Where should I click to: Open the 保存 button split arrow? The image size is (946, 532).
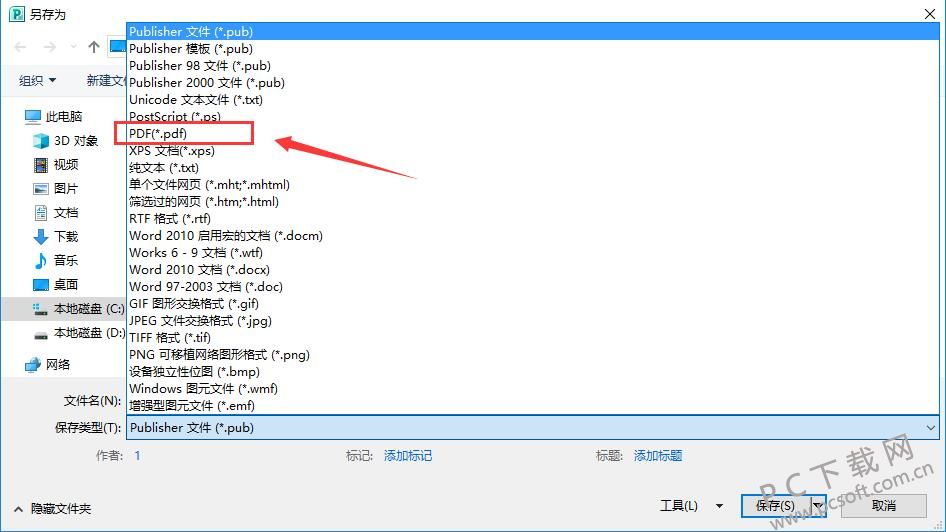click(x=818, y=505)
